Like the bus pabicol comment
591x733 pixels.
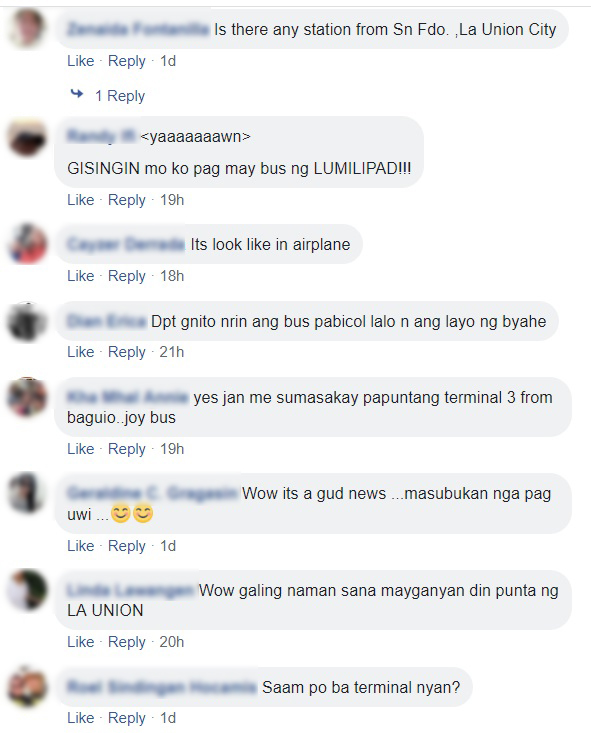80,352
